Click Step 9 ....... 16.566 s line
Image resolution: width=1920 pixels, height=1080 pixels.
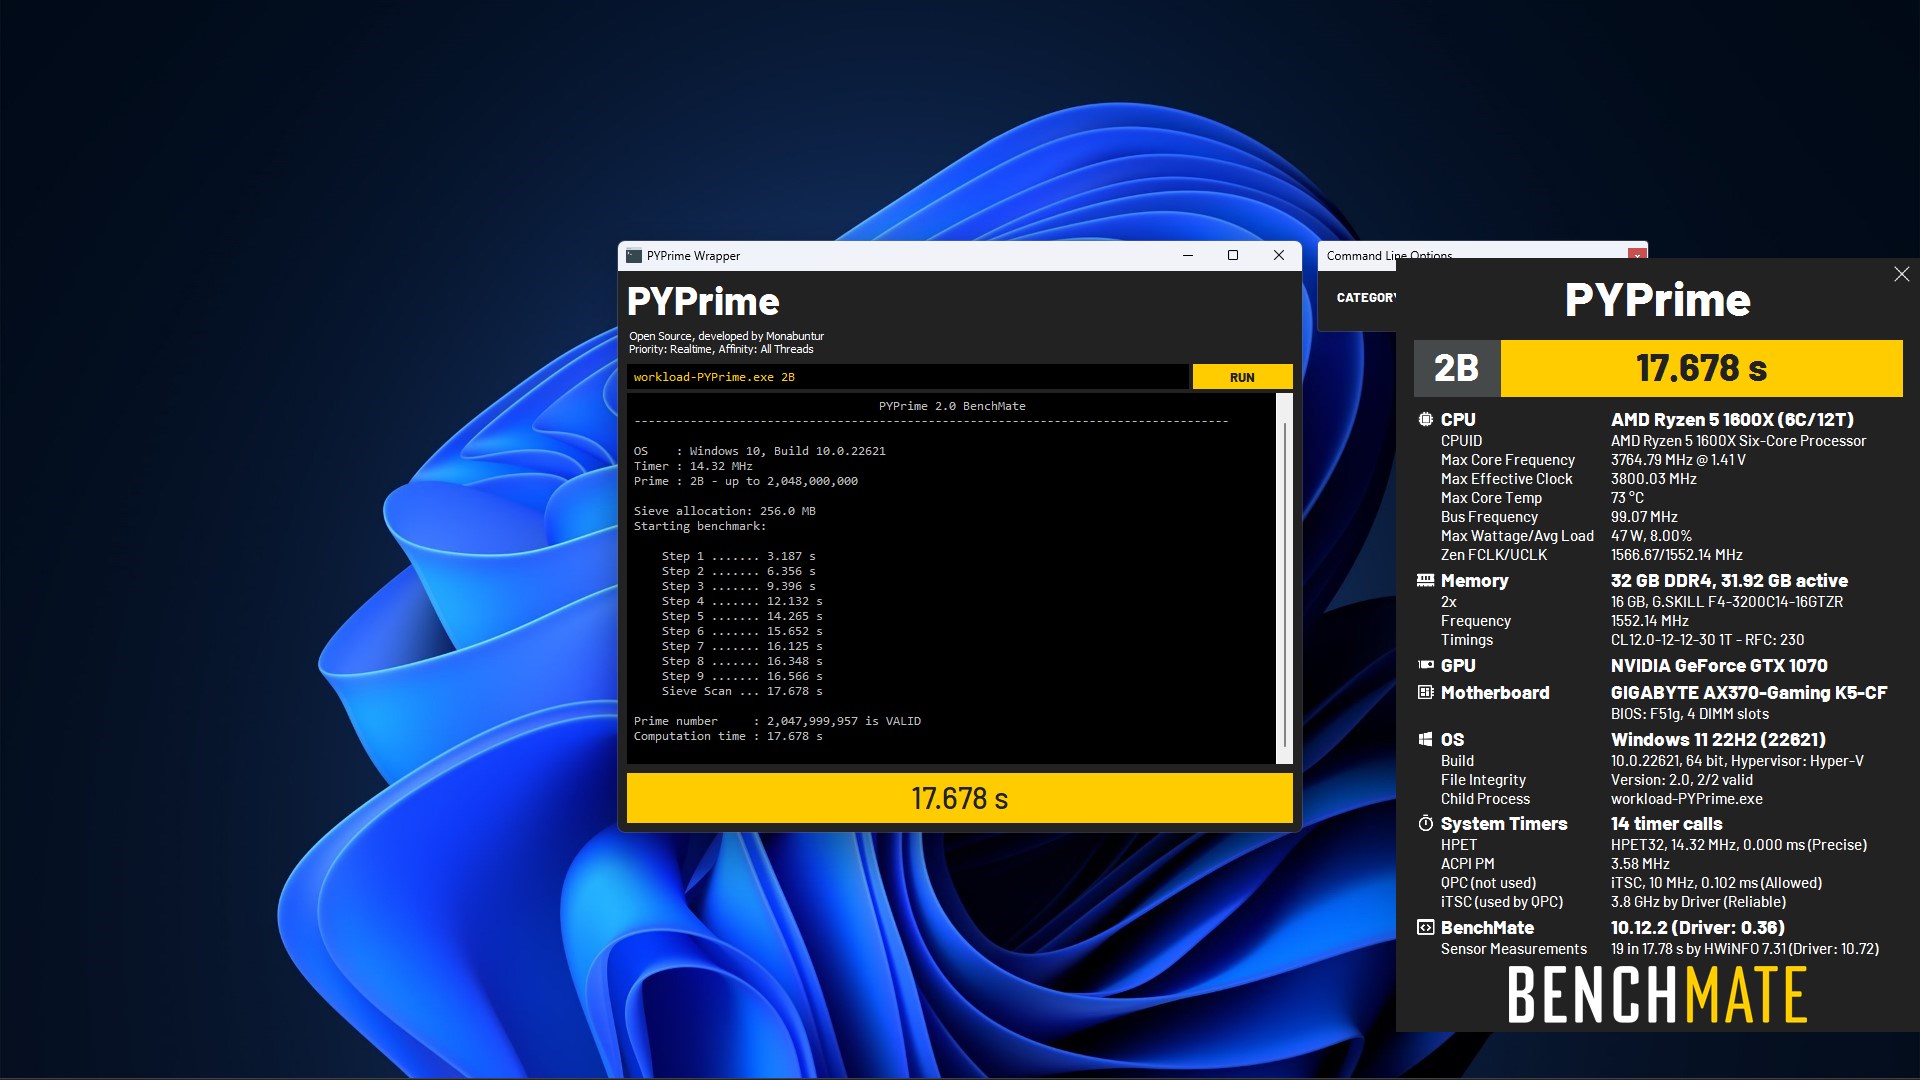click(742, 676)
